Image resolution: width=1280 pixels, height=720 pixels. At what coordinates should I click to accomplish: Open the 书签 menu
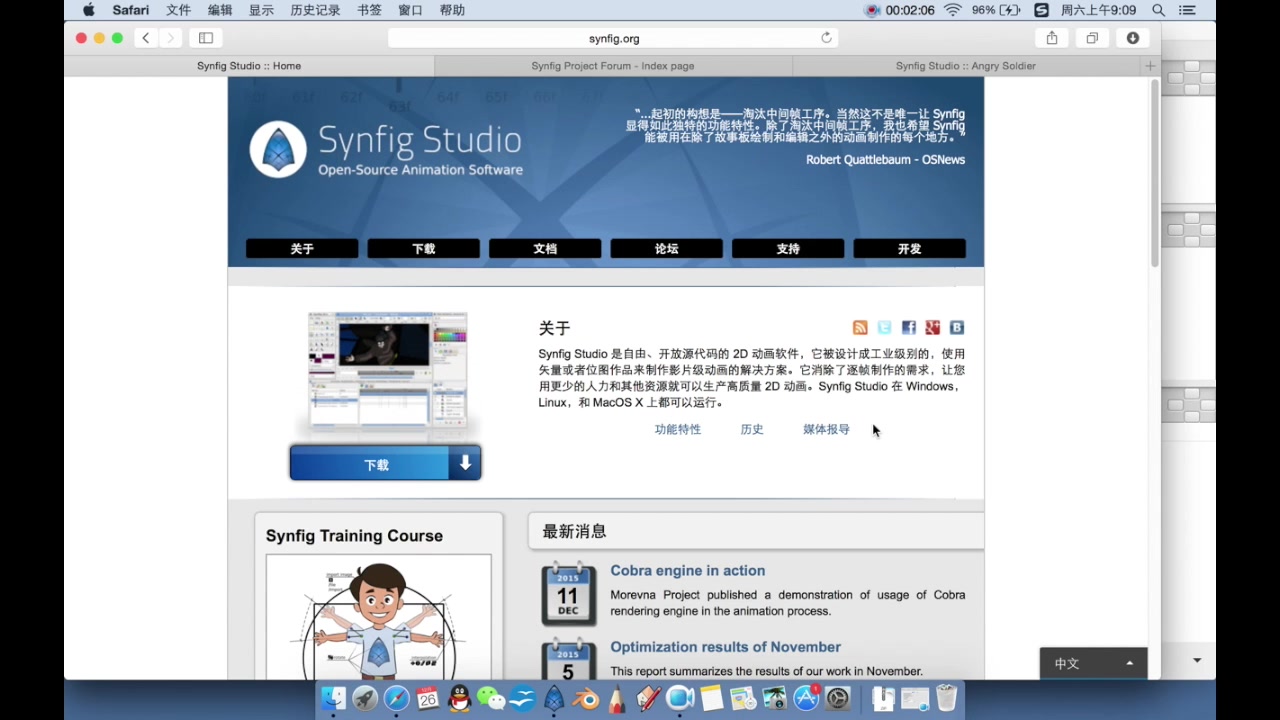point(369,10)
